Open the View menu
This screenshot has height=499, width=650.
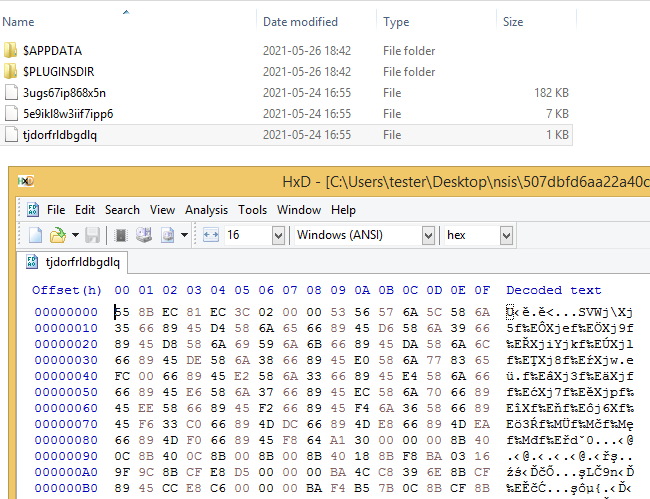coord(162,210)
